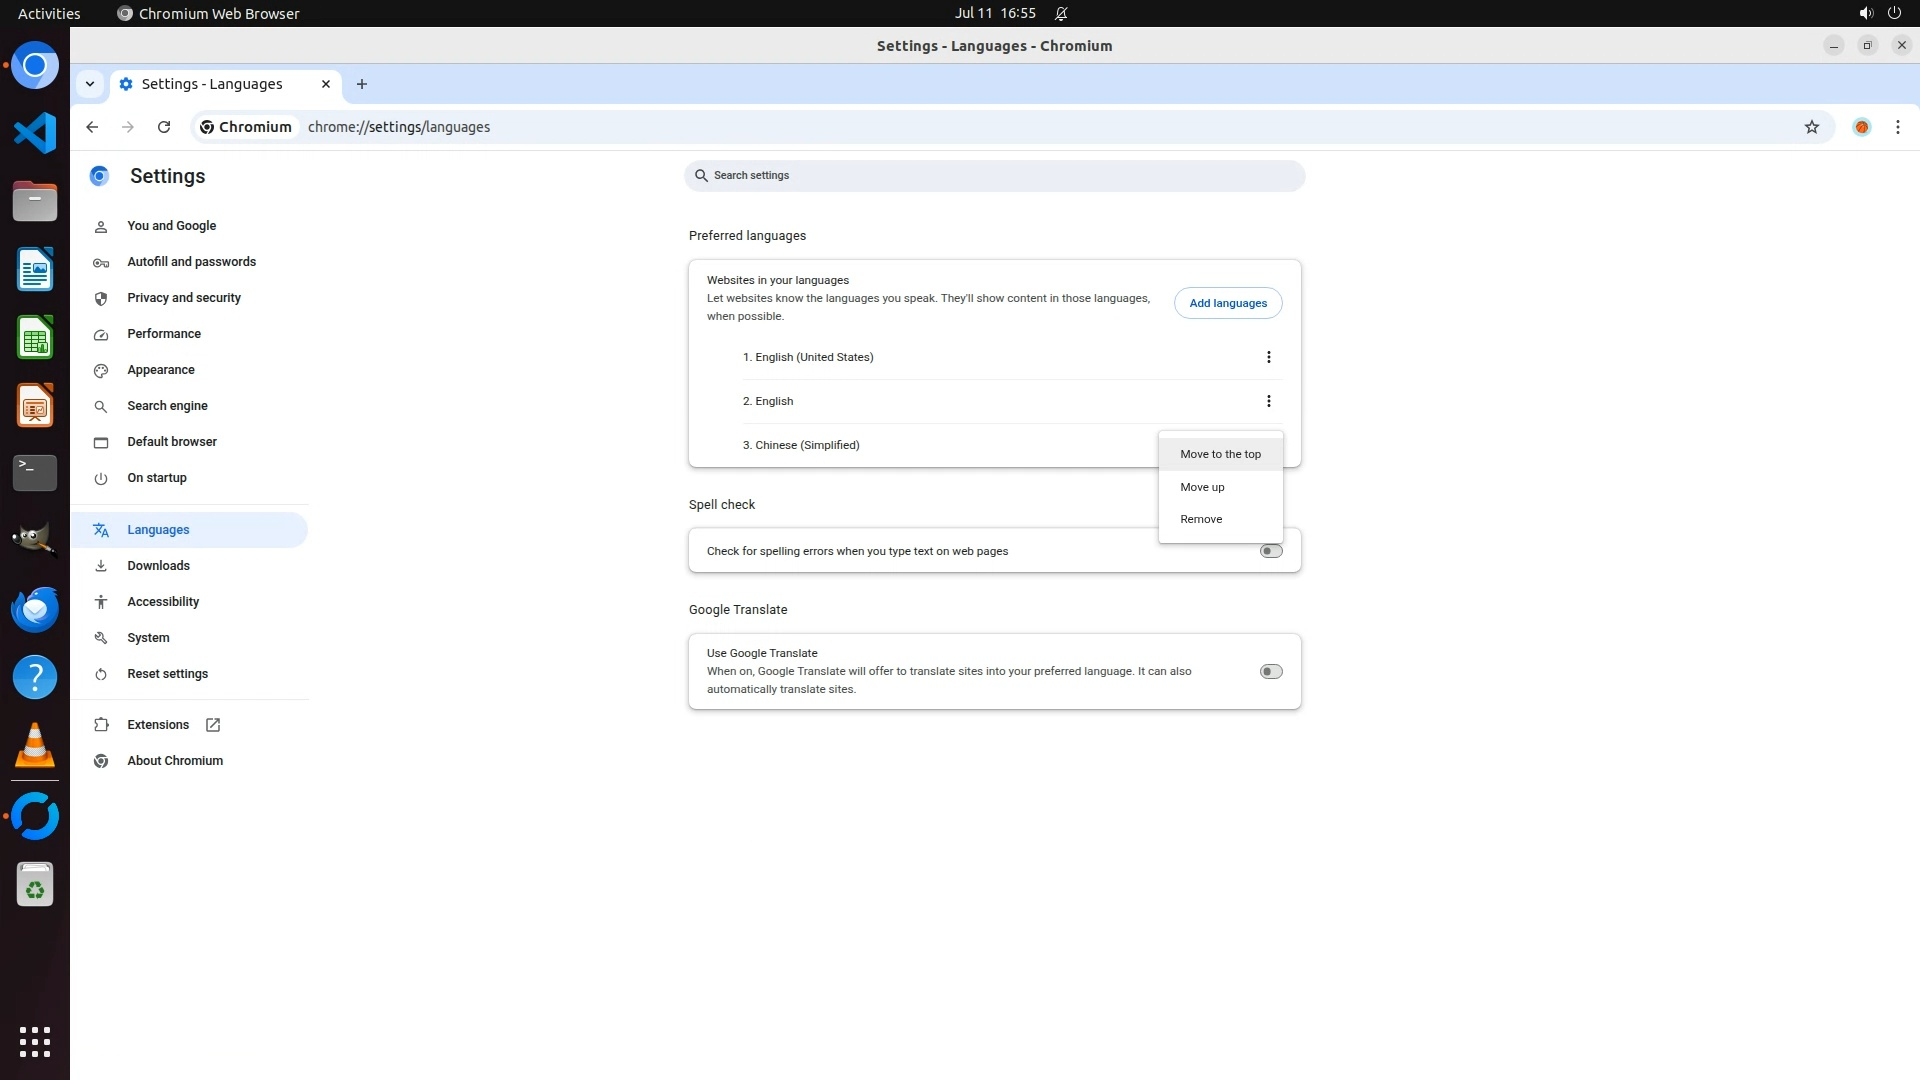Reload the settings page
This screenshot has width=1920, height=1080.
coord(164,127)
